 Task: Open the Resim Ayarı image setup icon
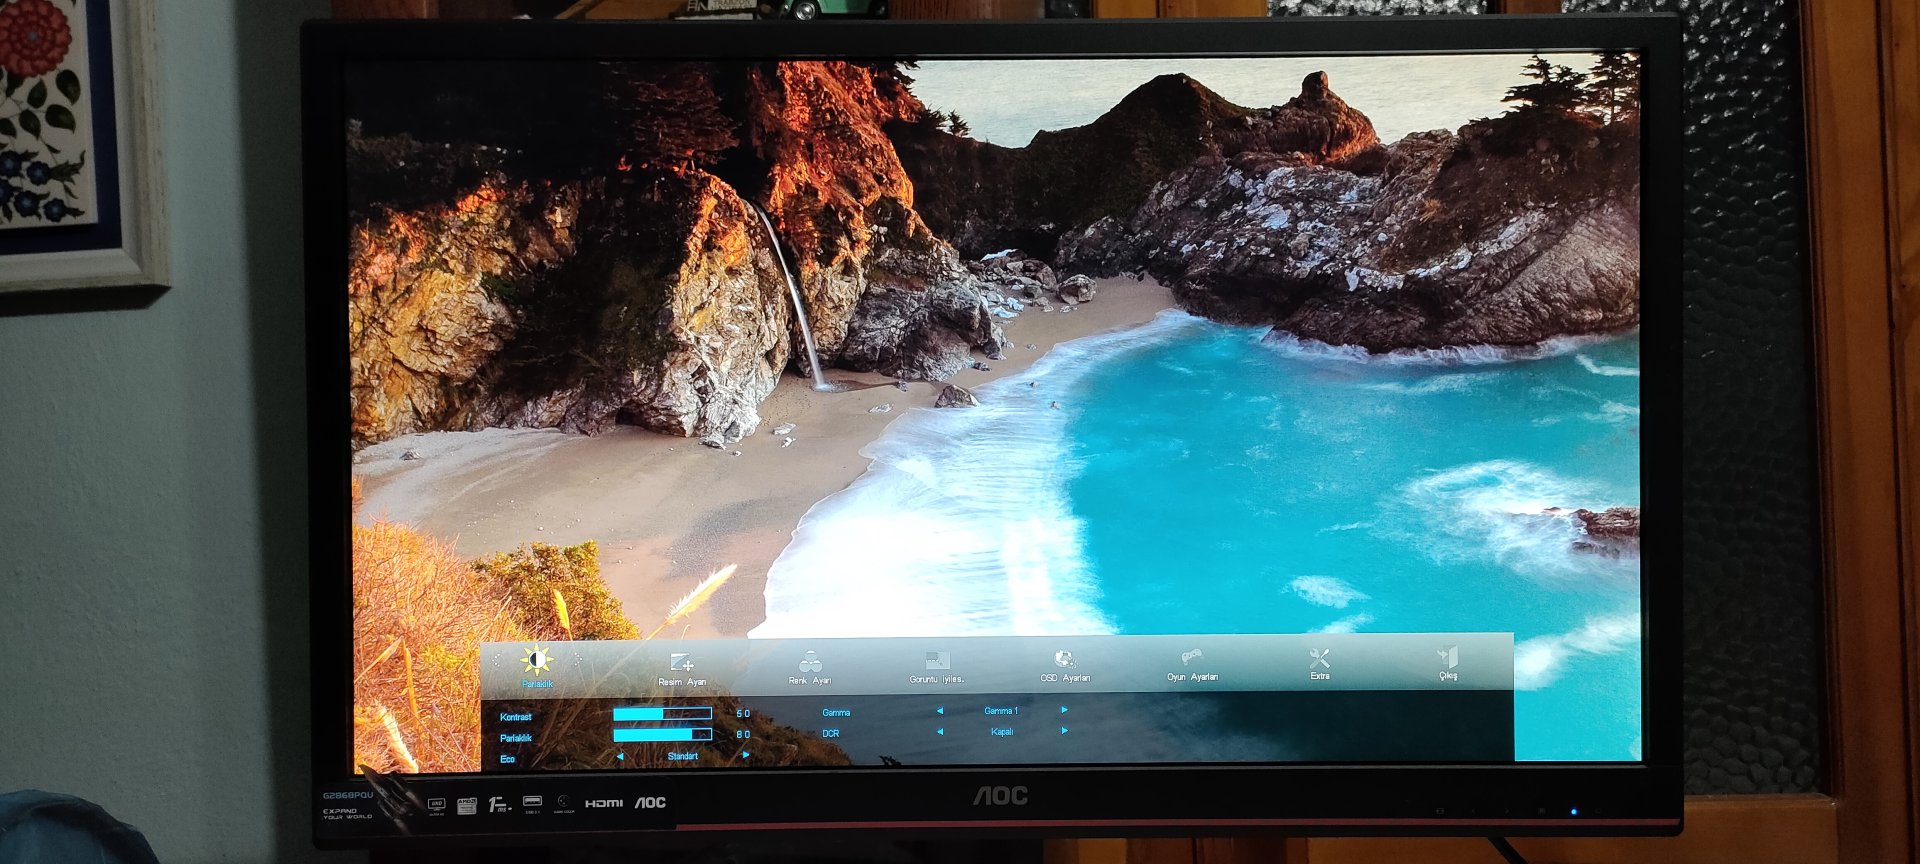[682, 662]
